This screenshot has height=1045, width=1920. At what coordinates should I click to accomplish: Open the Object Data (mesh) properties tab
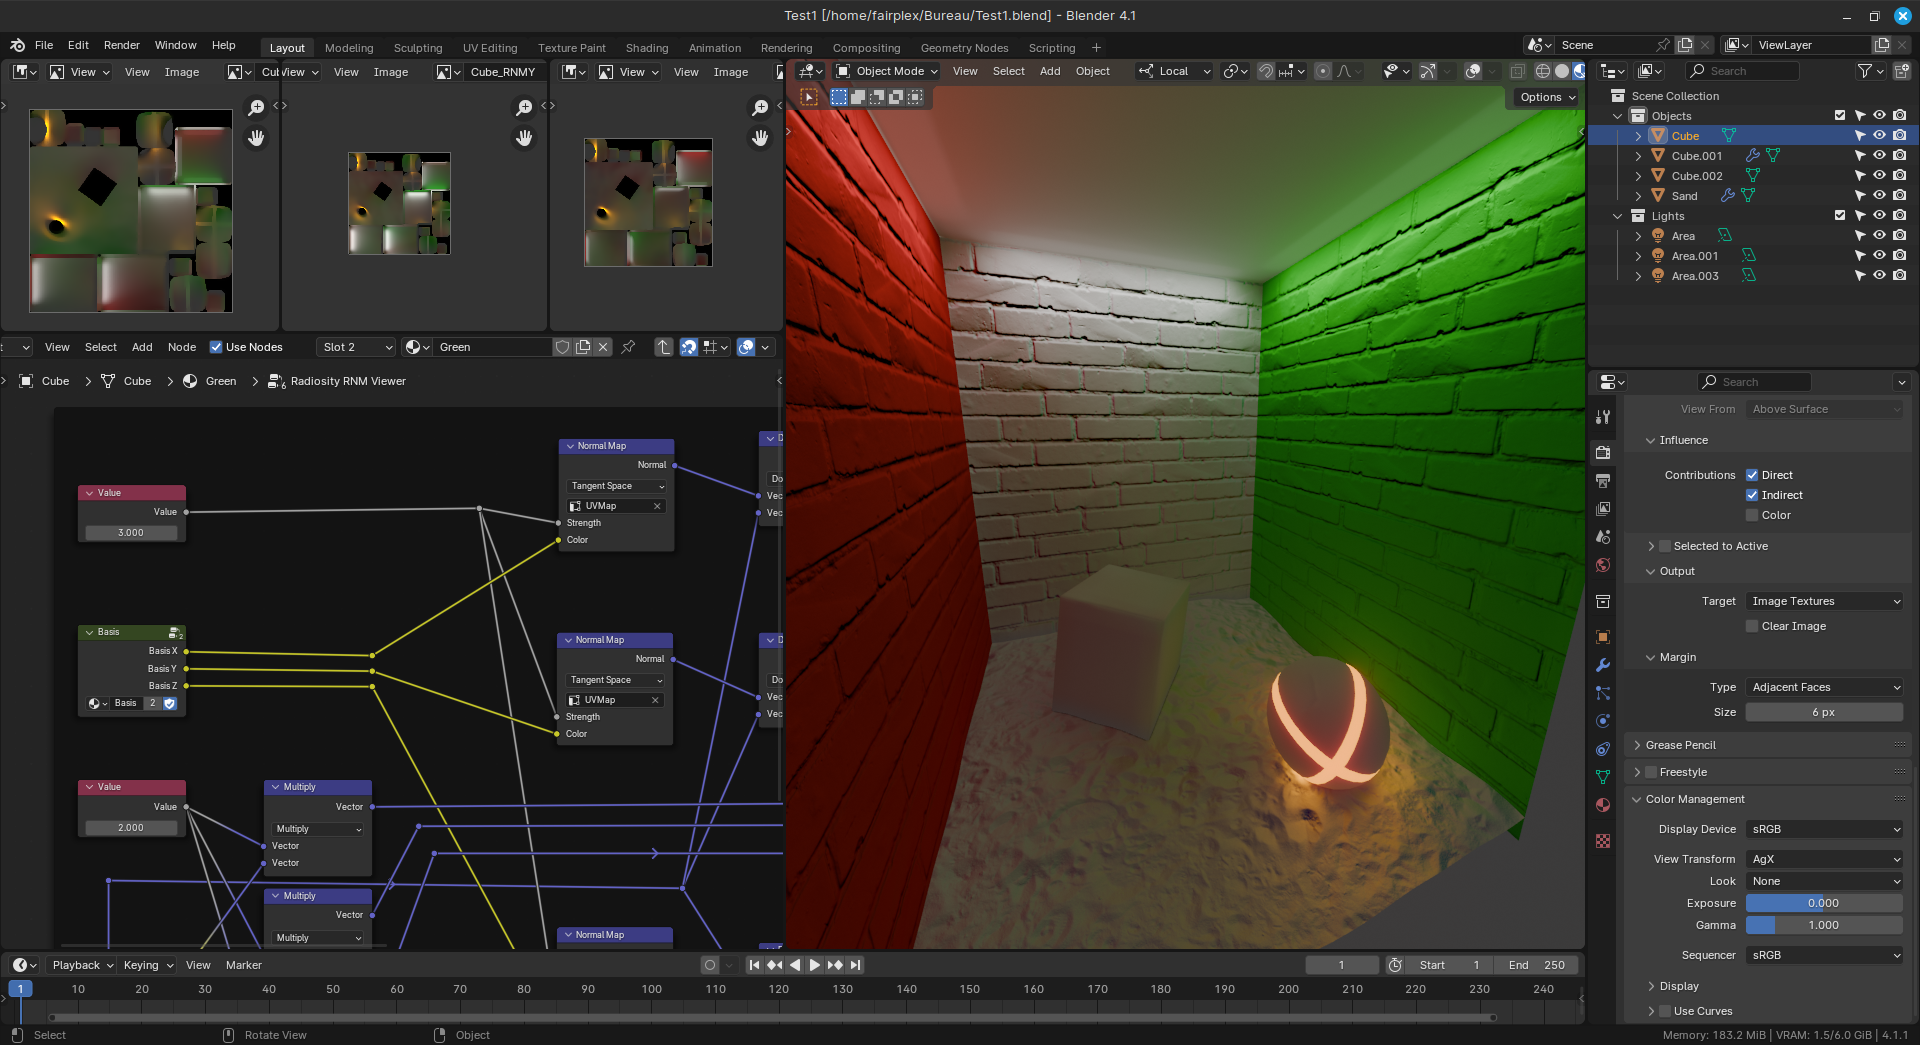(1603, 777)
